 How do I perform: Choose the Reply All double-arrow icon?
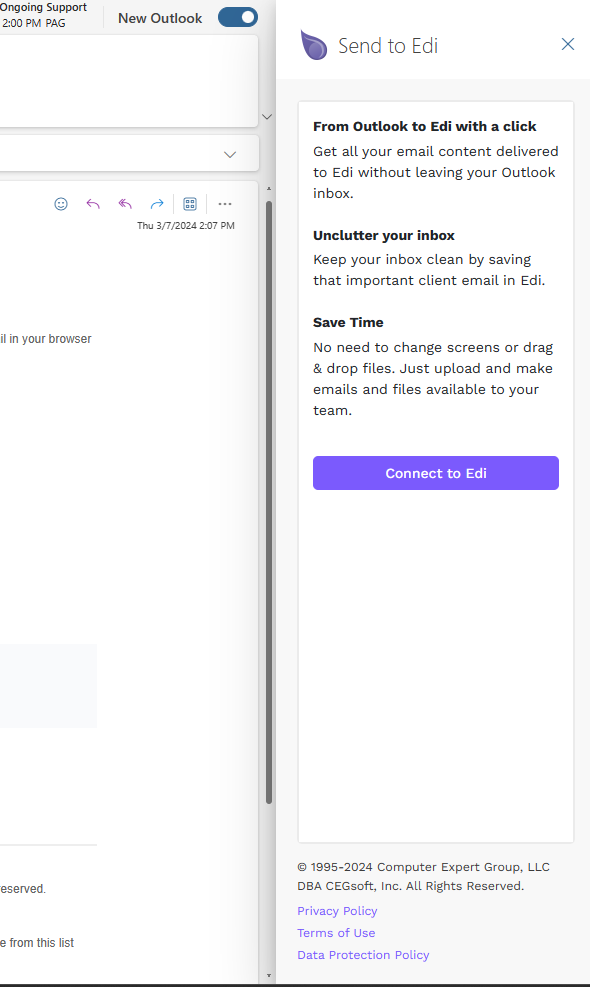click(125, 204)
